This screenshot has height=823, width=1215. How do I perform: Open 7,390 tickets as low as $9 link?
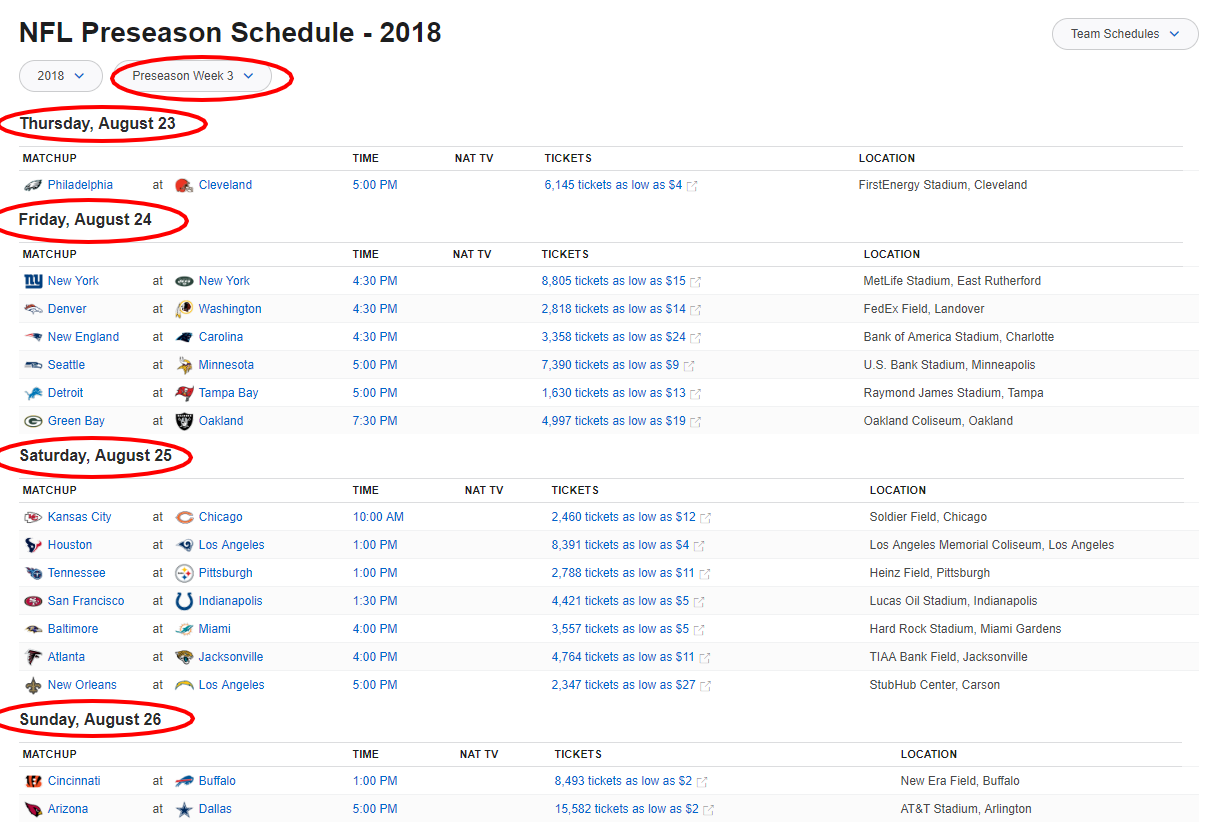(610, 365)
